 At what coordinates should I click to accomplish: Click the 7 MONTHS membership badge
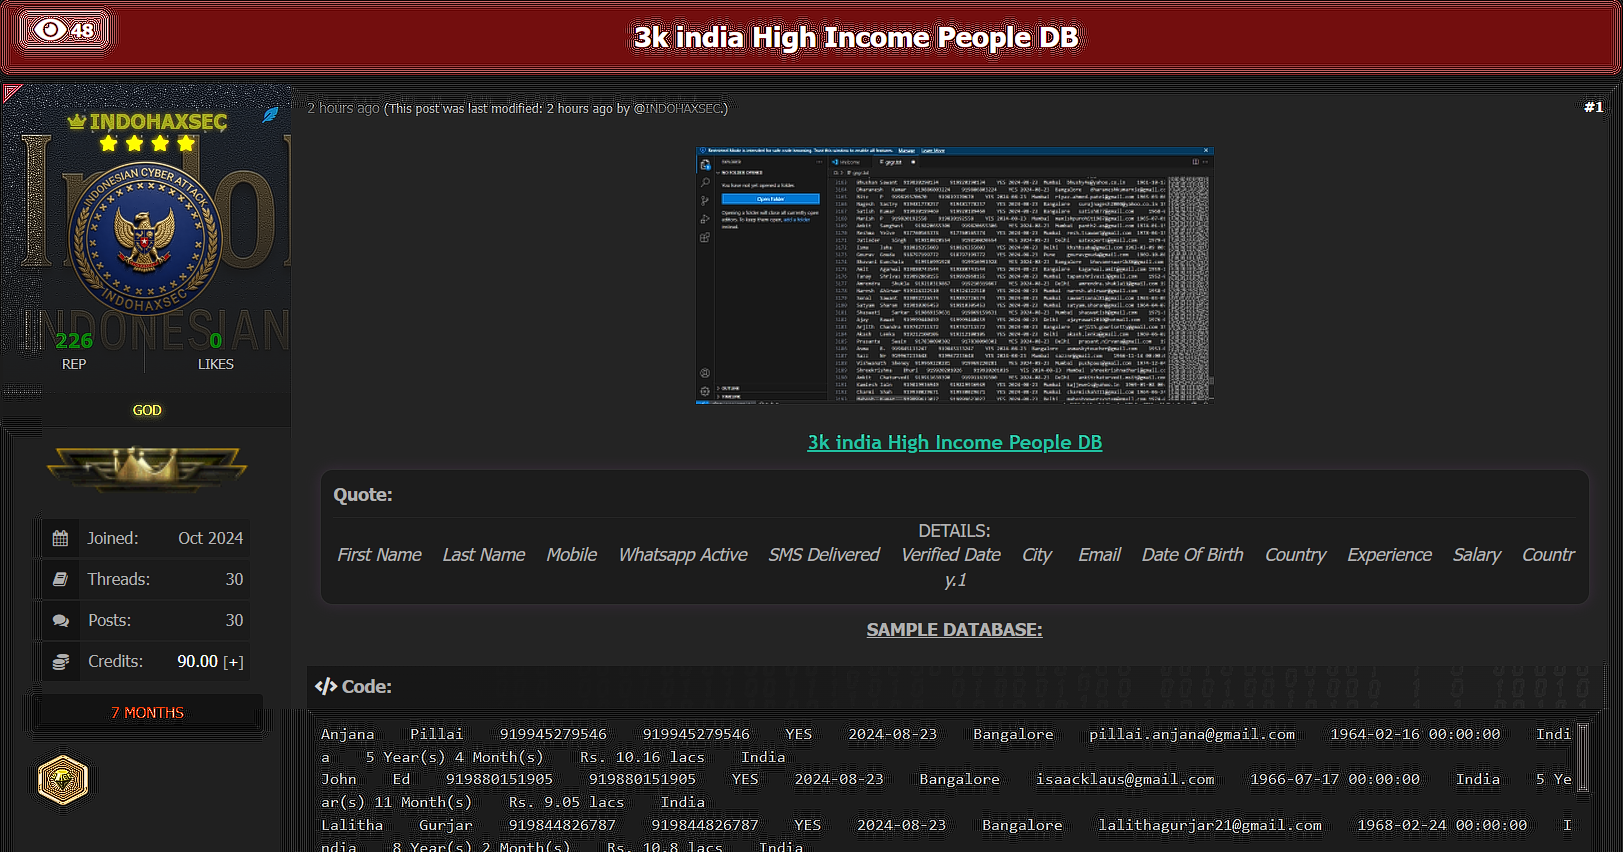pos(147,712)
